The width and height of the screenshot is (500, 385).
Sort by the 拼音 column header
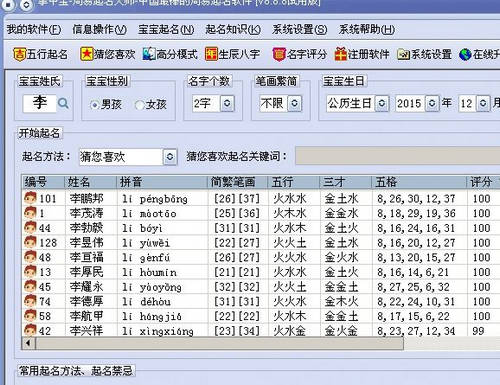[x=162, y=182]
